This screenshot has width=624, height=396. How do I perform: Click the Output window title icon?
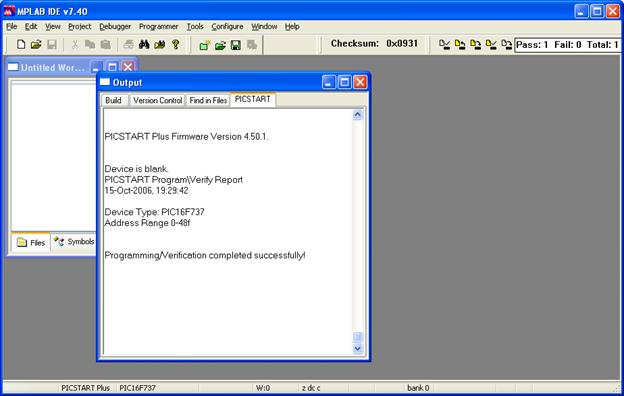tap(105, 82)
